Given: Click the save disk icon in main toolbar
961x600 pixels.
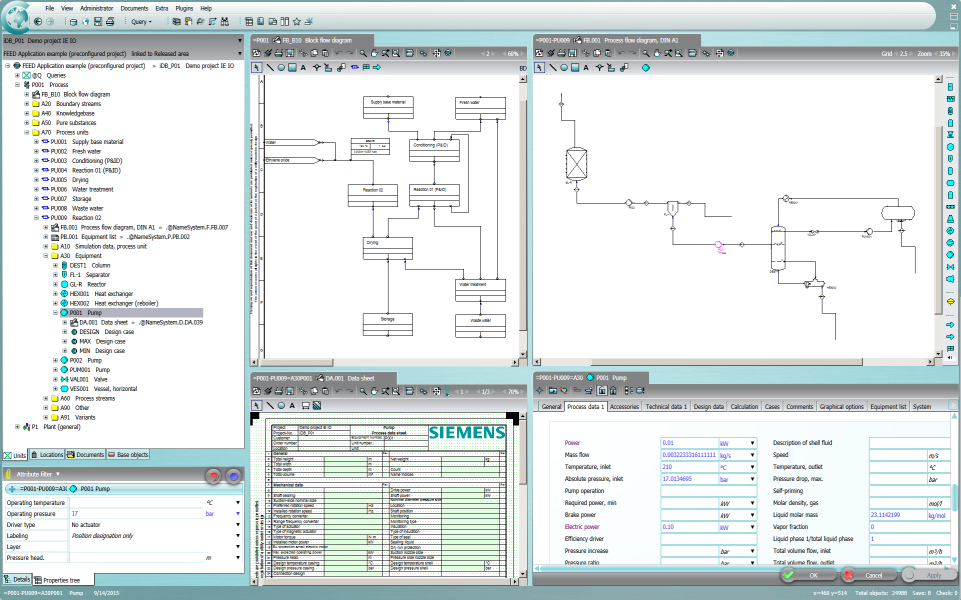Looking at the screenshot, I should [x=97, y=21].
